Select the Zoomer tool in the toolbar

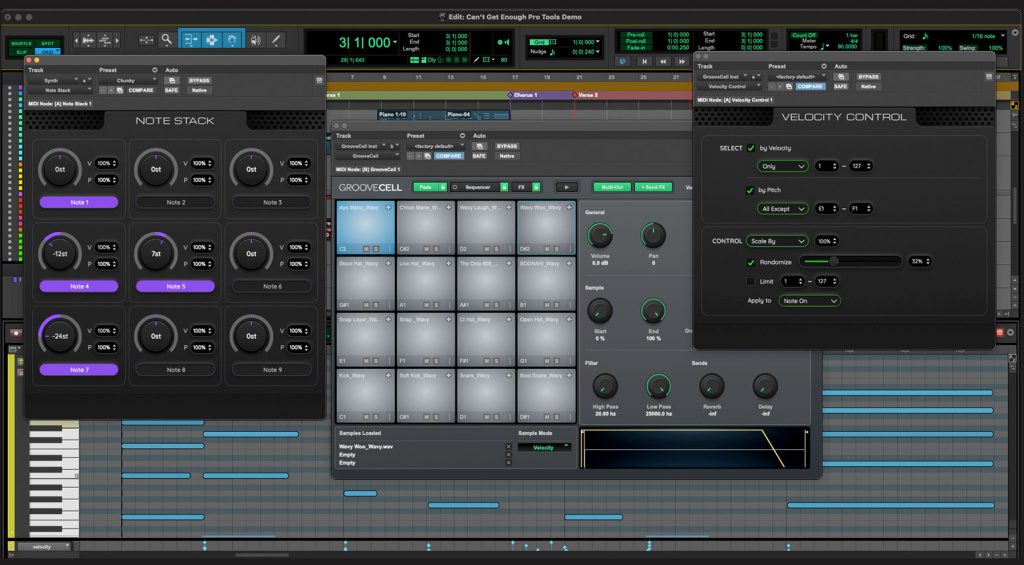pos(167,40)
